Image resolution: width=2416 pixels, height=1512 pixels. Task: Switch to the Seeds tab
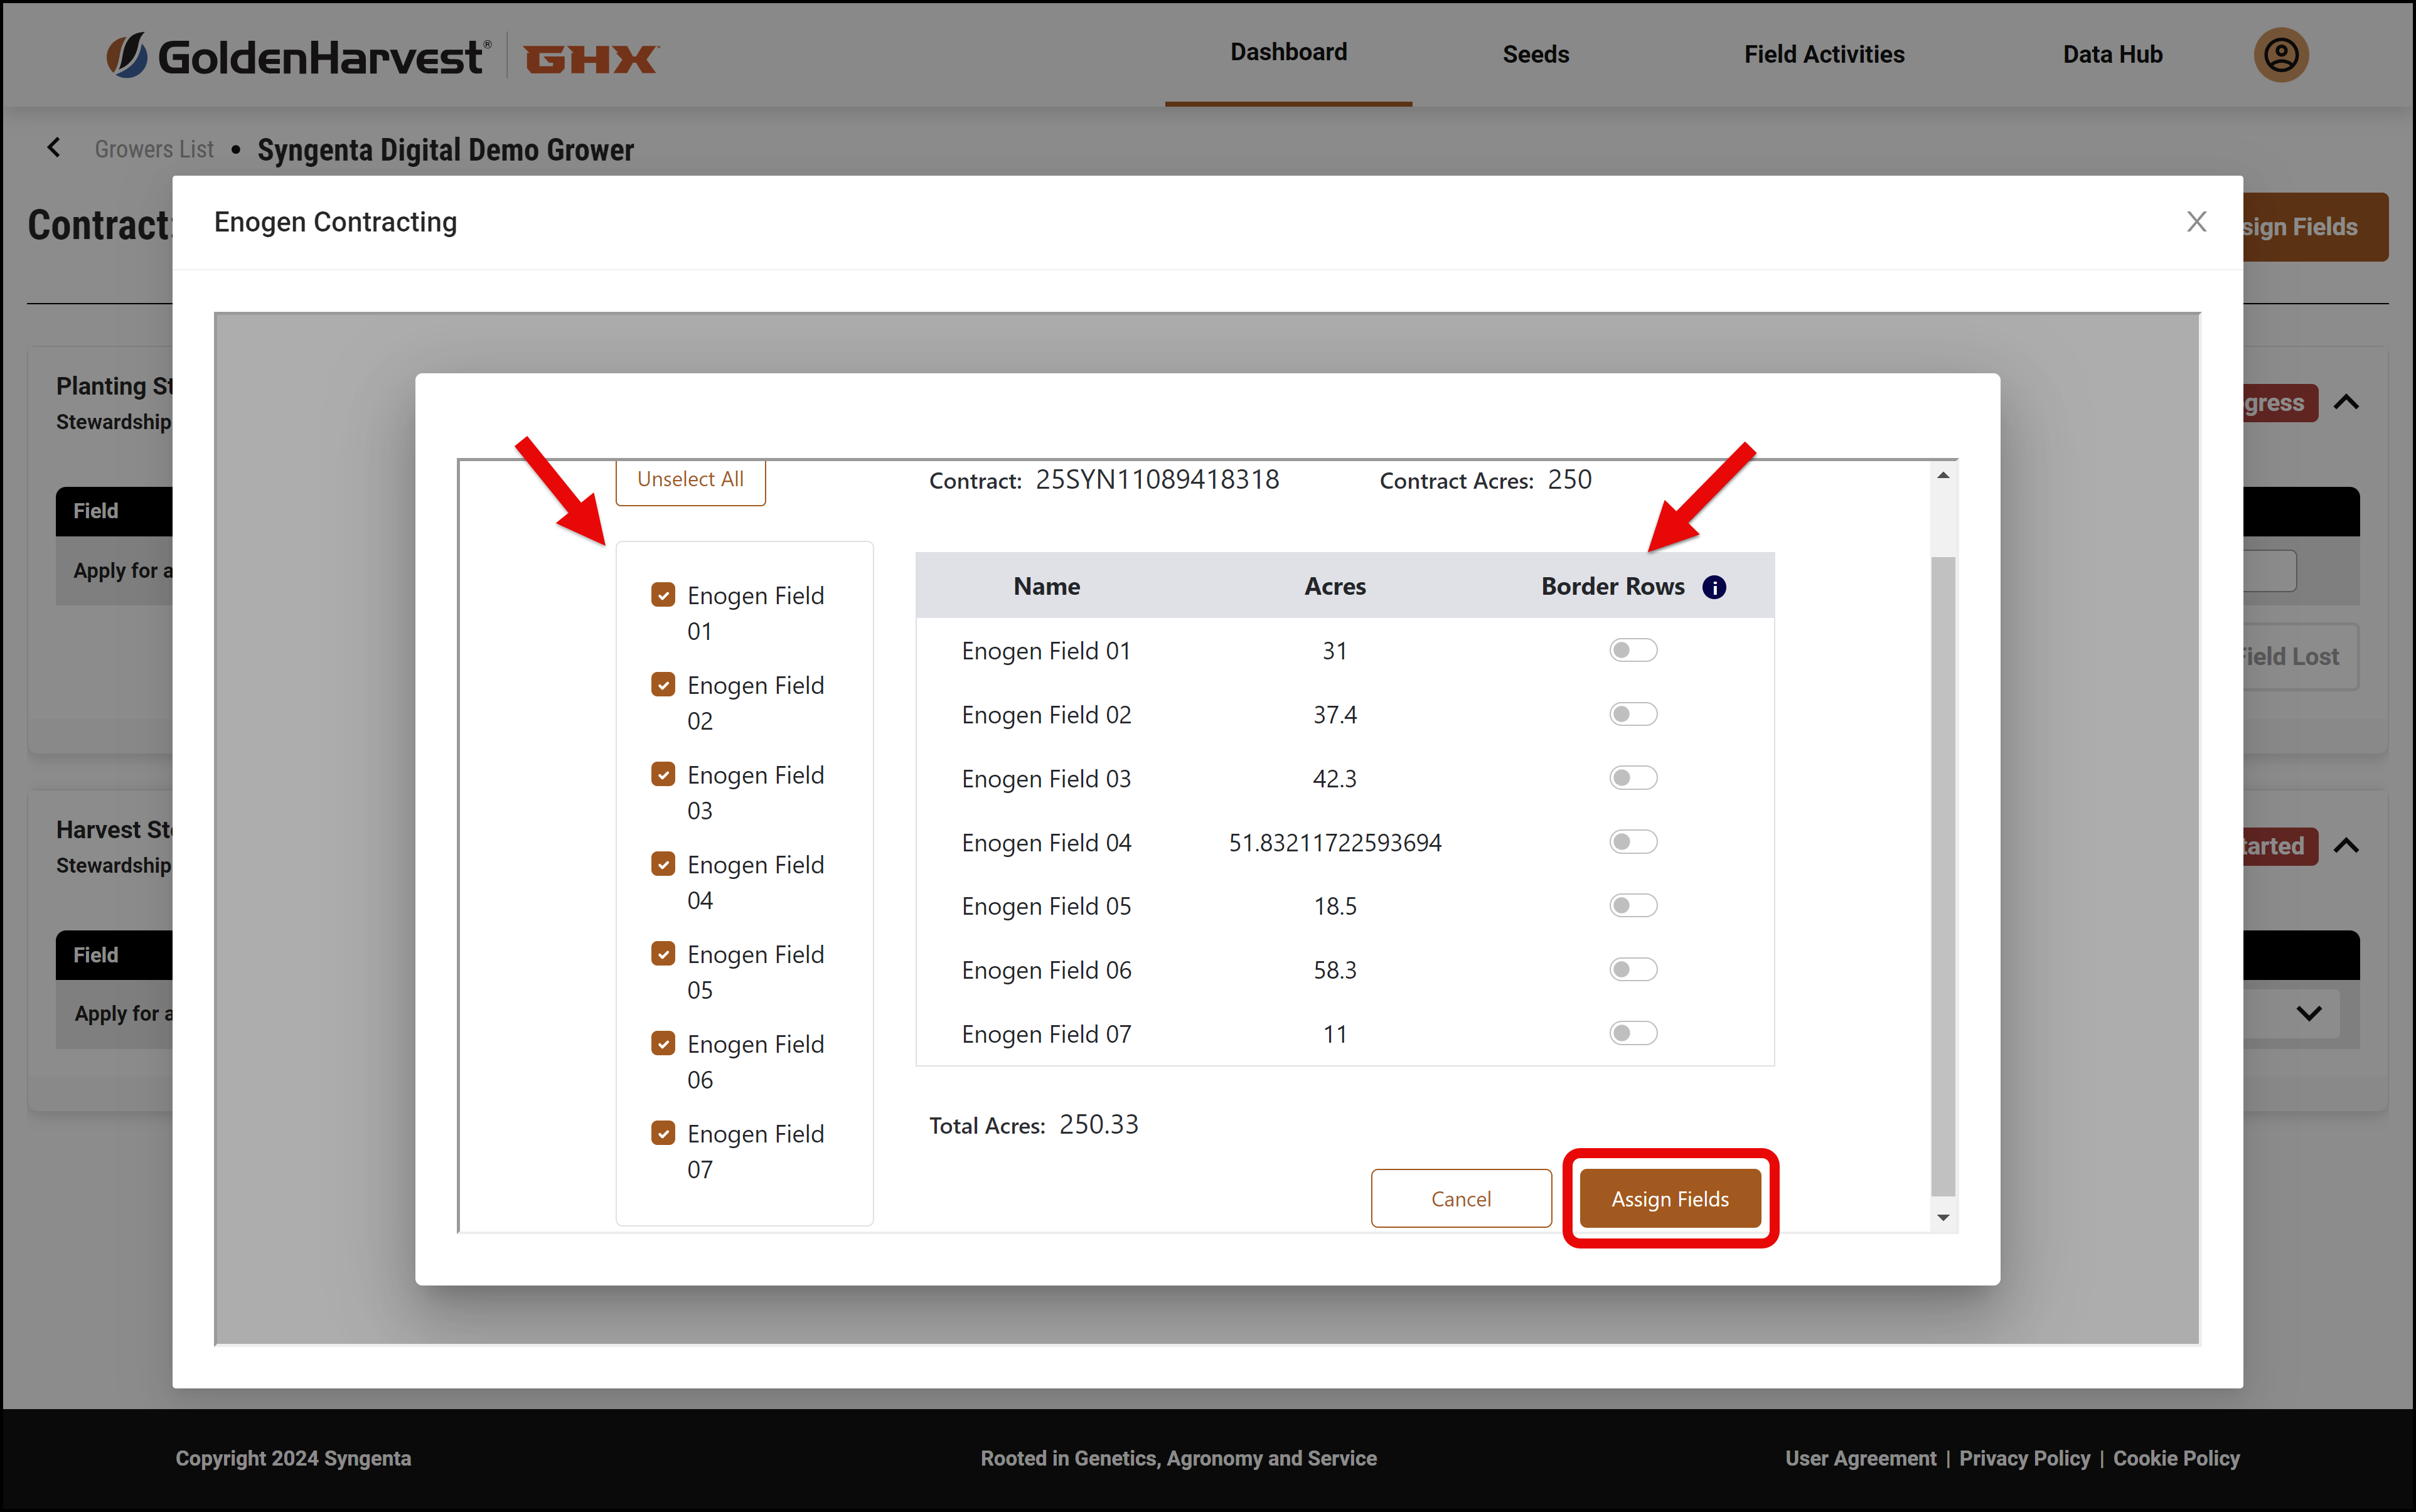pos(1535,55)
